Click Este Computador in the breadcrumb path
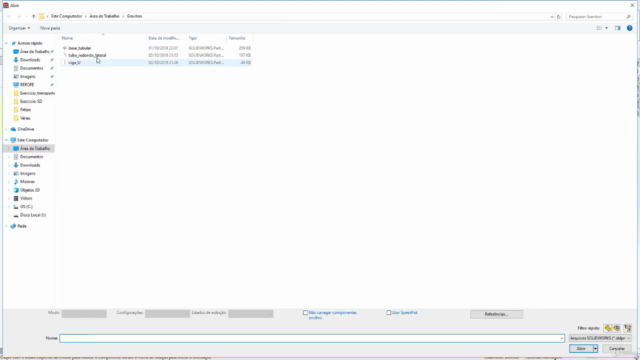The height and width of the screenshot is (360, 640). pos(67,16)
